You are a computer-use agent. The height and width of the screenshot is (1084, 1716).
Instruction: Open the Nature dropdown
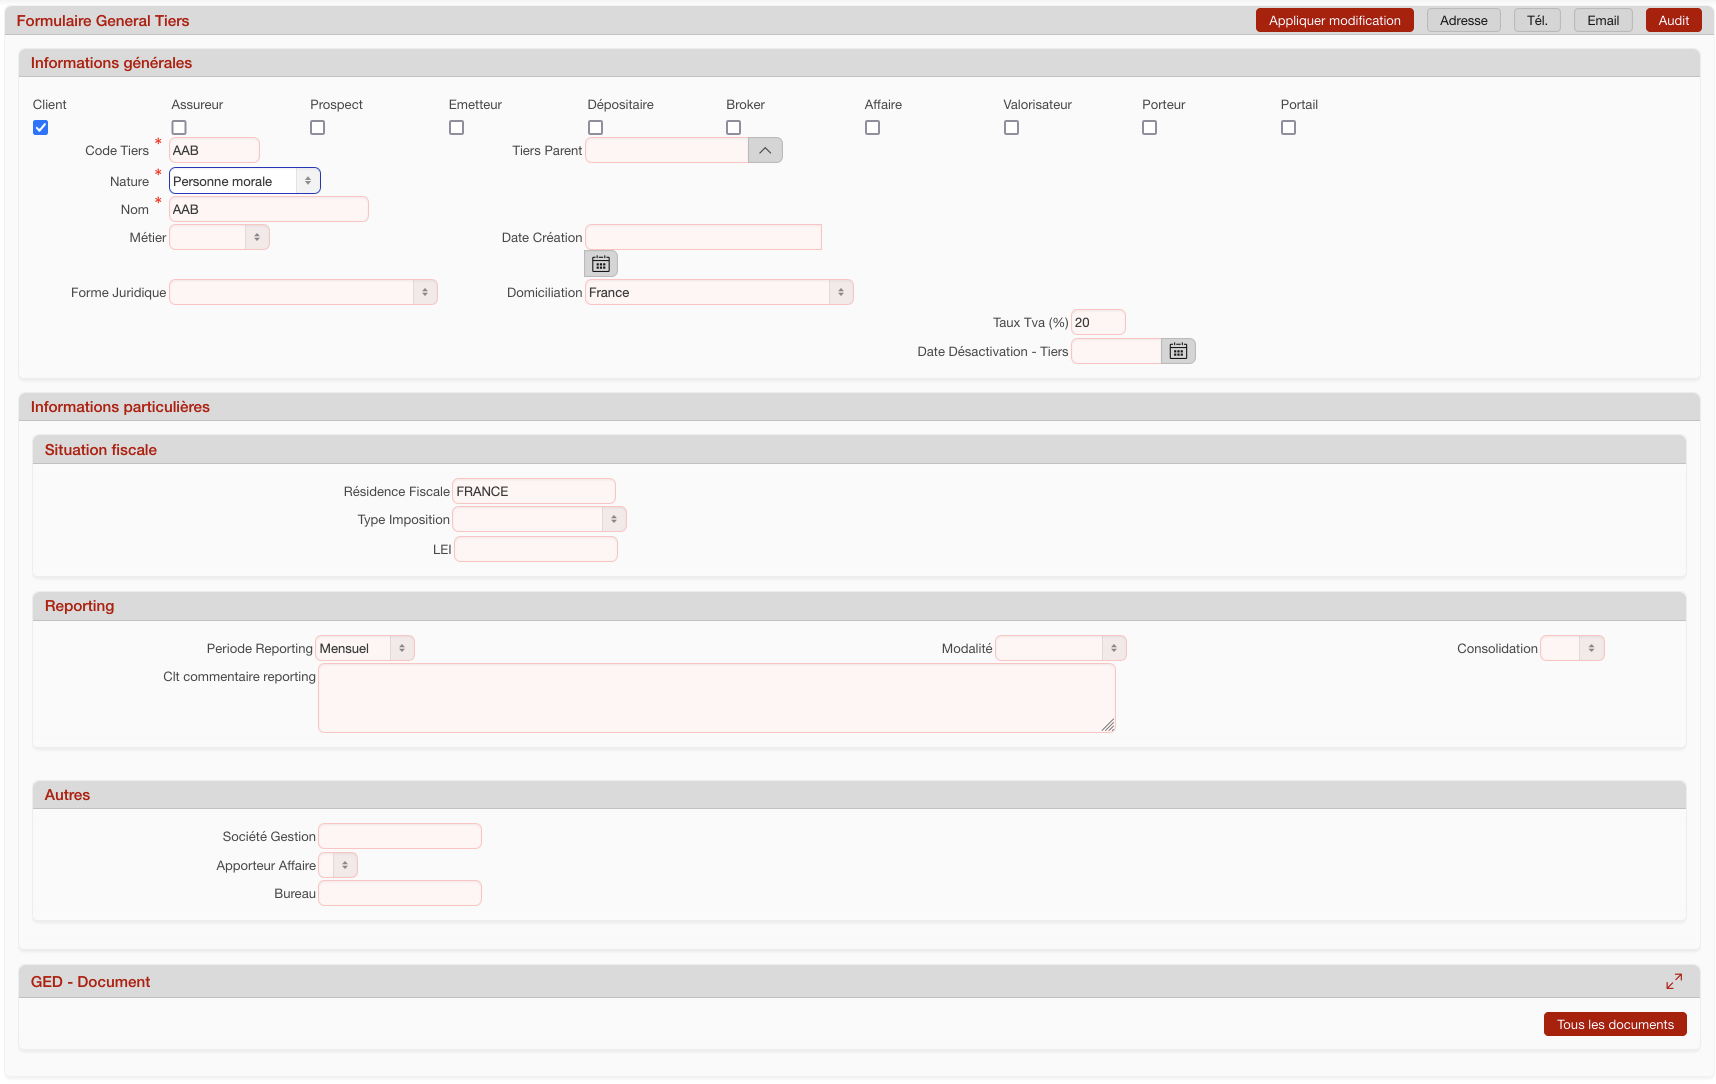tap(244, 181)
